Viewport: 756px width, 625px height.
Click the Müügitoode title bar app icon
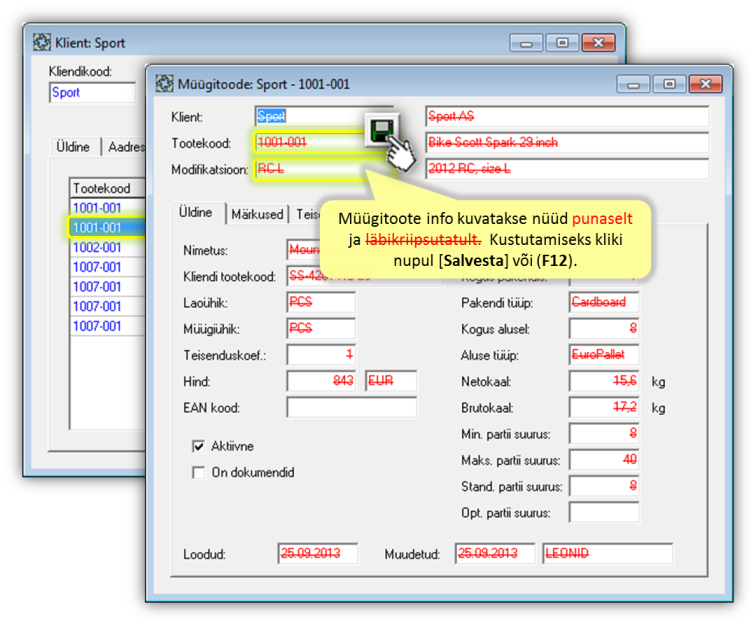tap(165, 84)
